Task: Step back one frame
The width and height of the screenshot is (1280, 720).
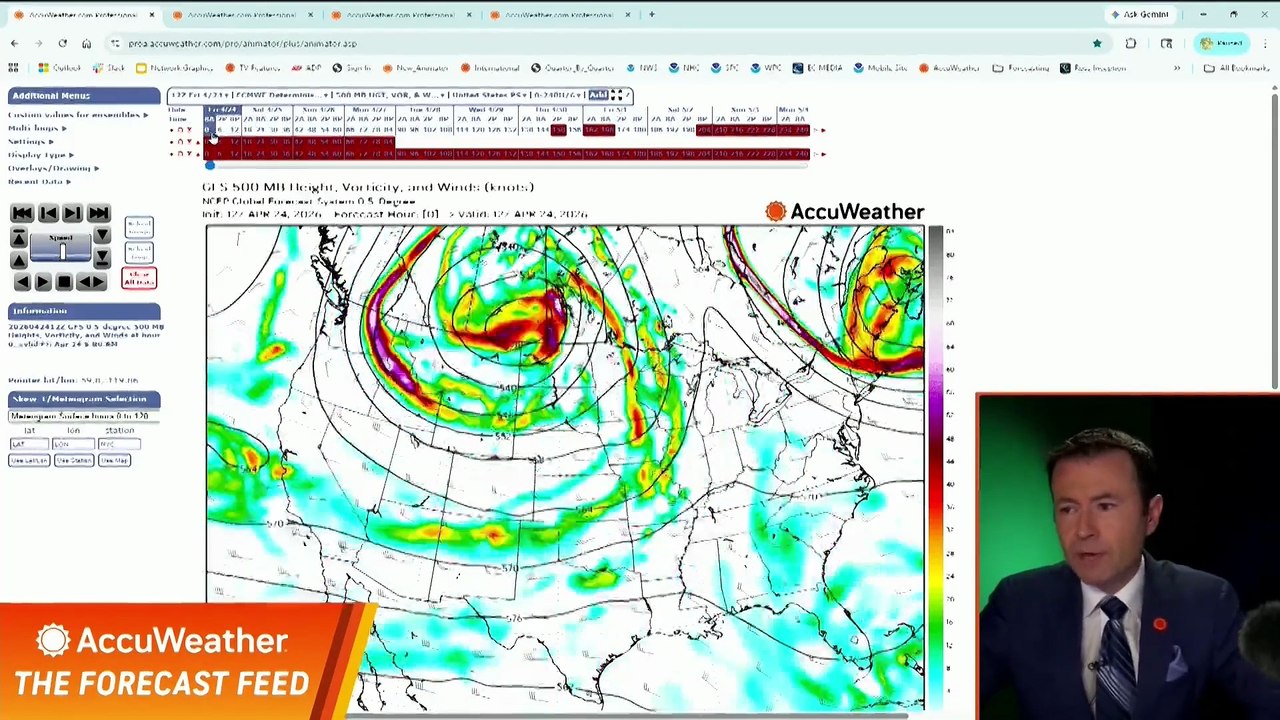Action: coord(47,213)
